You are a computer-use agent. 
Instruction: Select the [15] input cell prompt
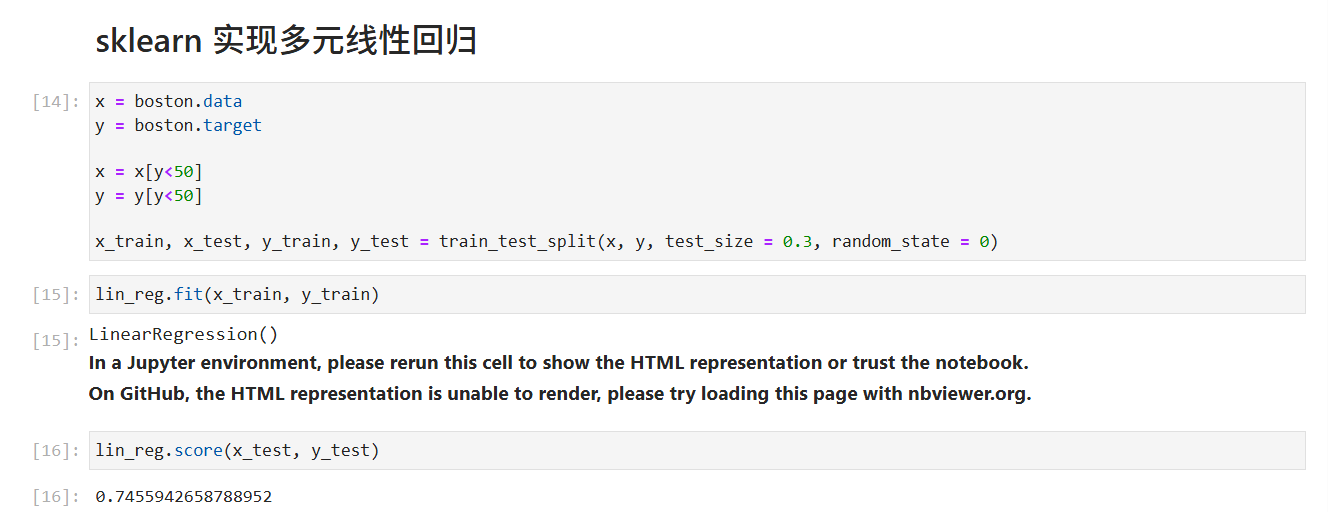click(x=56, y=294)
